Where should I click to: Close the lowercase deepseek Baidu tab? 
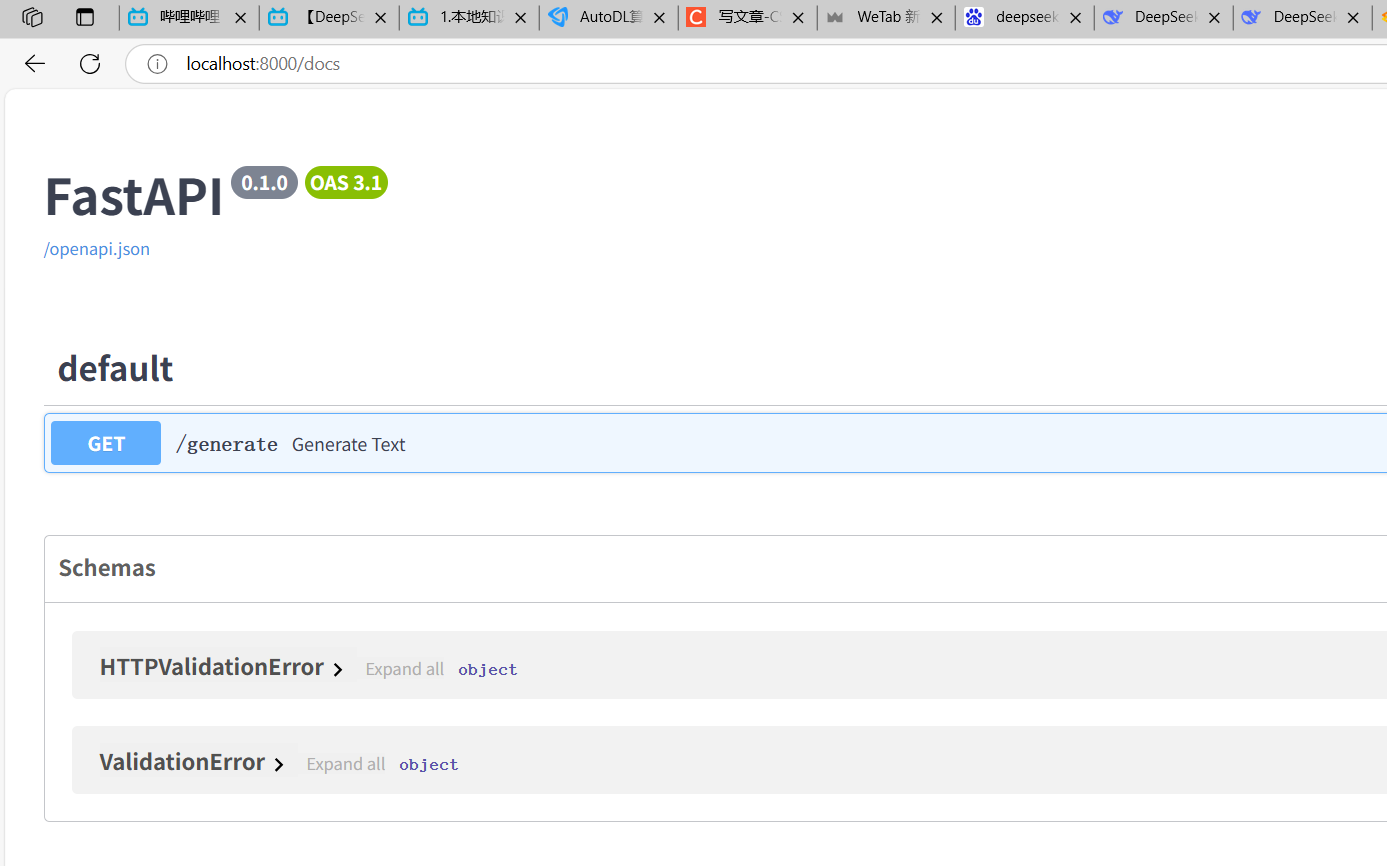pos(1076,18)
